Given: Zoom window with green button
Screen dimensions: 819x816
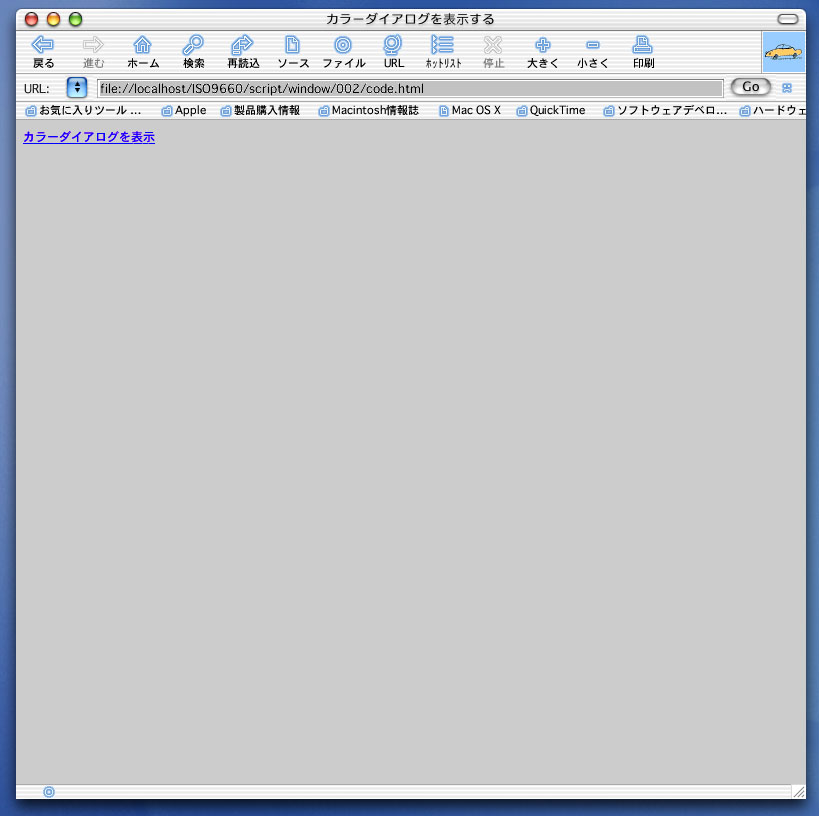Looking at the screenshot, I should point(76,19).
